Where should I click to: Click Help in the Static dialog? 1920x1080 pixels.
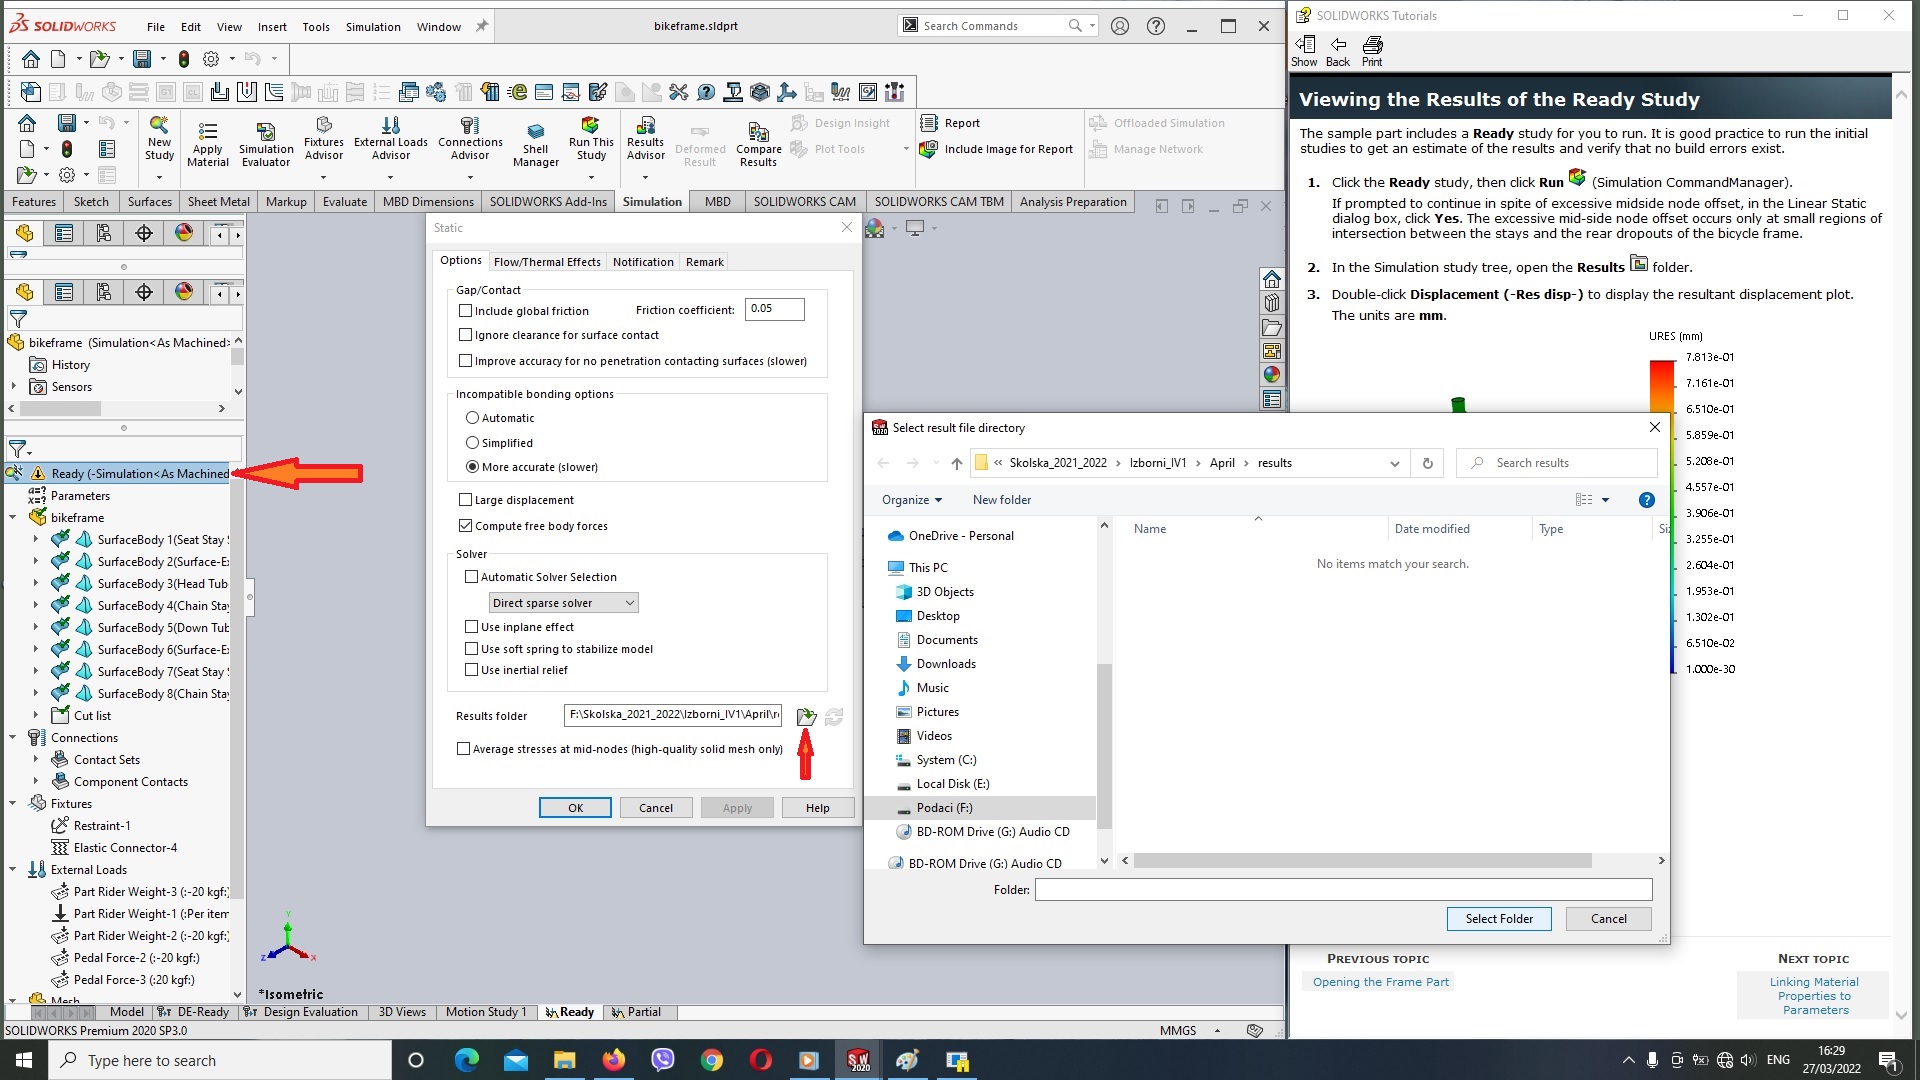click(x=818, y=808)
